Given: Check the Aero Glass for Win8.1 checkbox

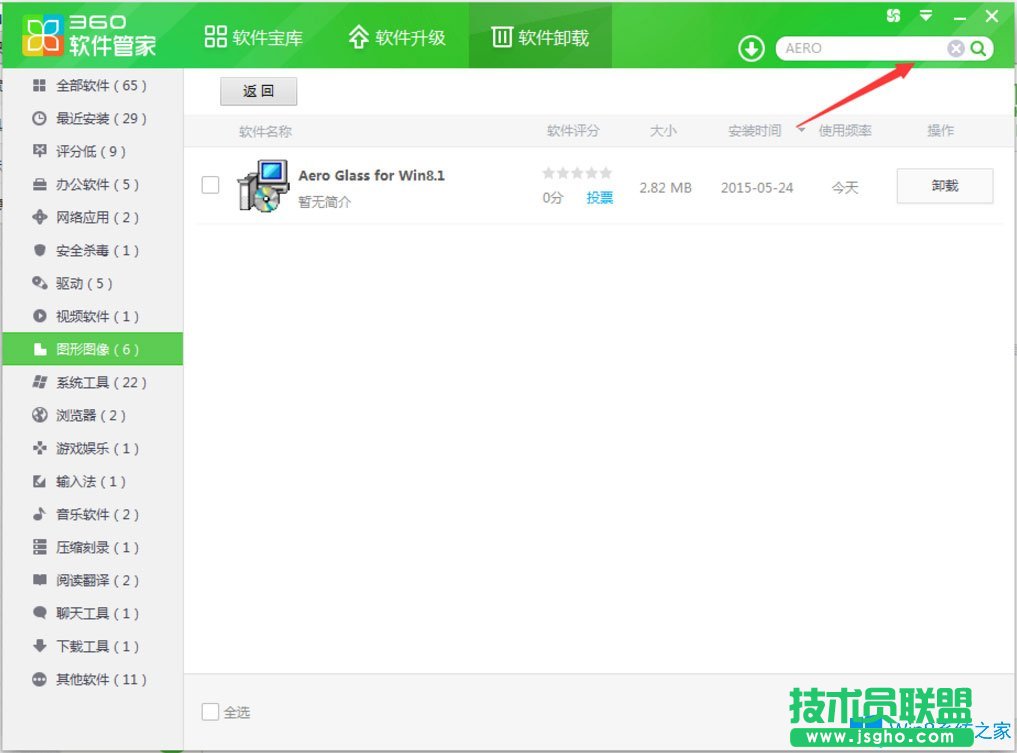Looking at the screenshot, I should point(211,184).
